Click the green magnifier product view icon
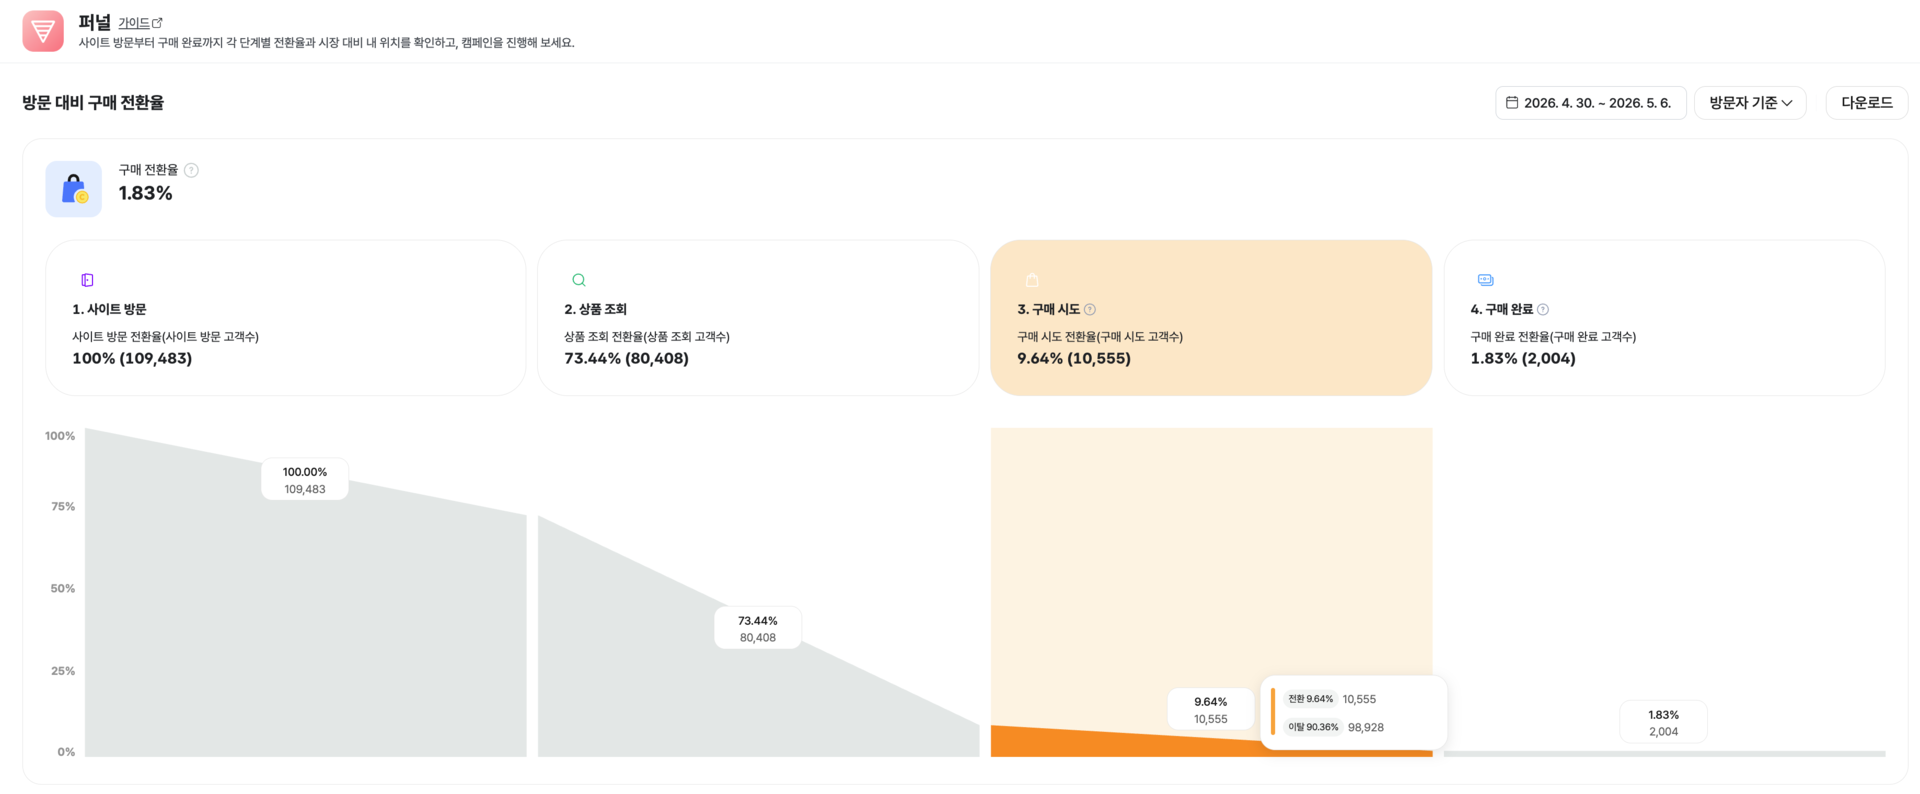This screenshot has height=794, width=1920. click(579, 280)
